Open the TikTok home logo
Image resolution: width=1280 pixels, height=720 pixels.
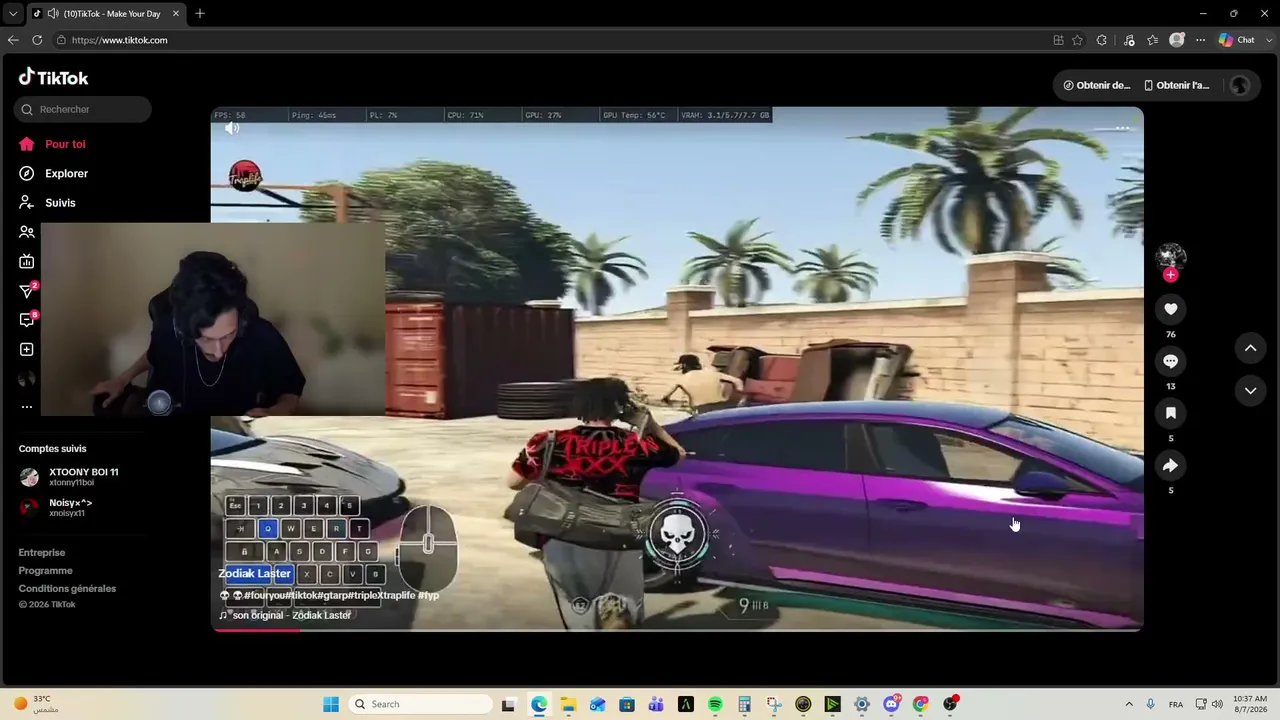54,77
